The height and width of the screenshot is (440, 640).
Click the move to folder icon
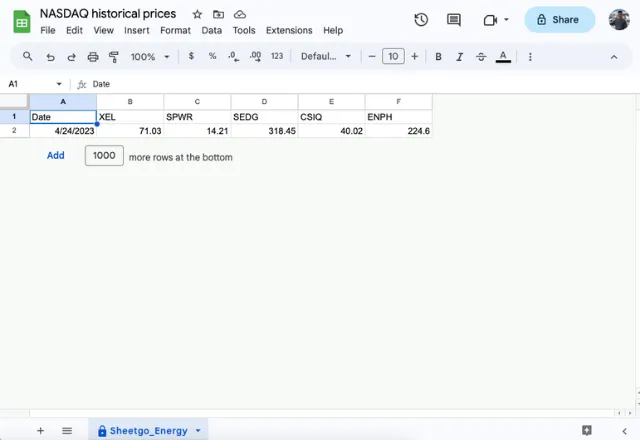(x=218, y=15)
